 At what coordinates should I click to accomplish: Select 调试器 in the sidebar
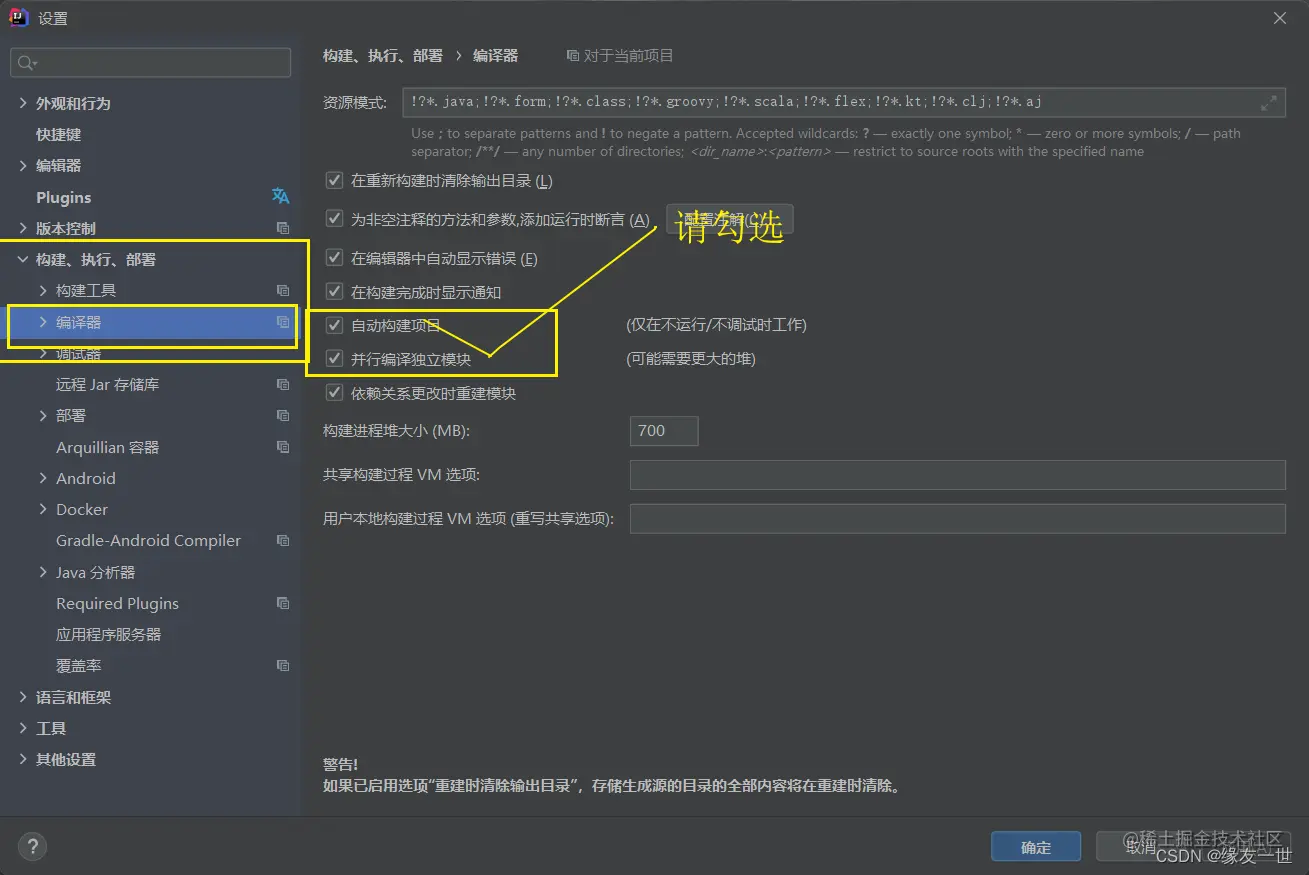(x=80, y=353)
